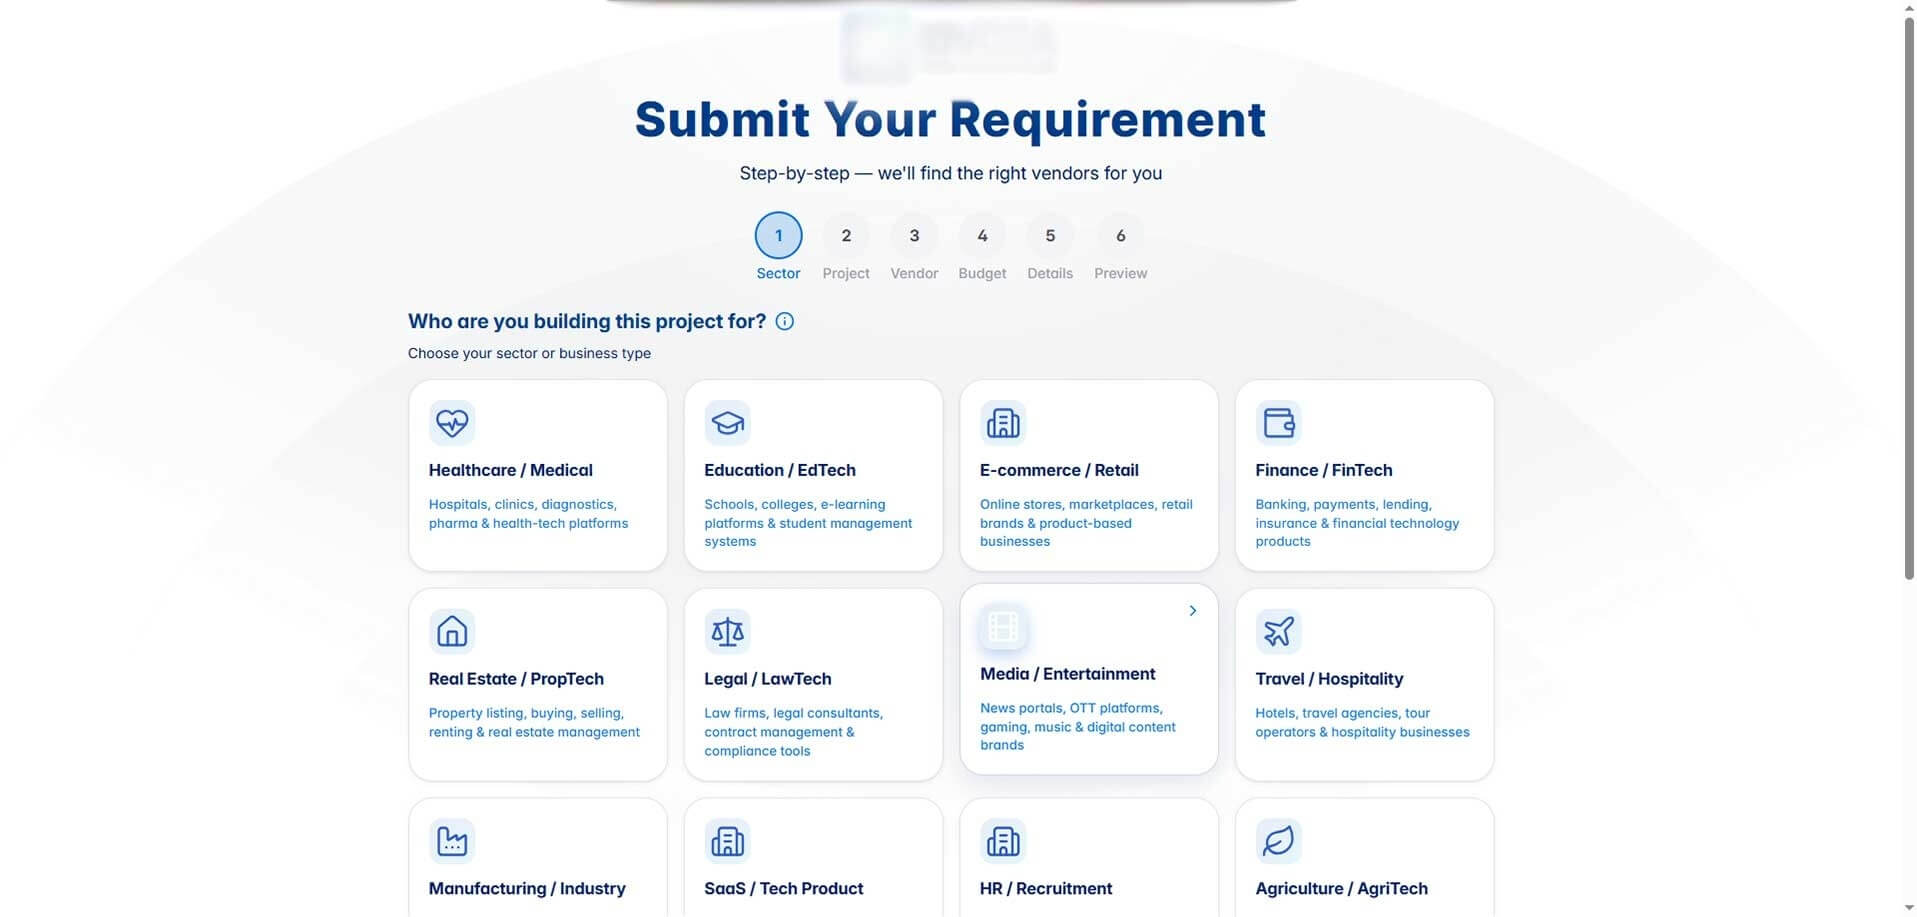Click the Real Estate house icon
Viewport: 1917px width, 917px height.
(452, 632)
